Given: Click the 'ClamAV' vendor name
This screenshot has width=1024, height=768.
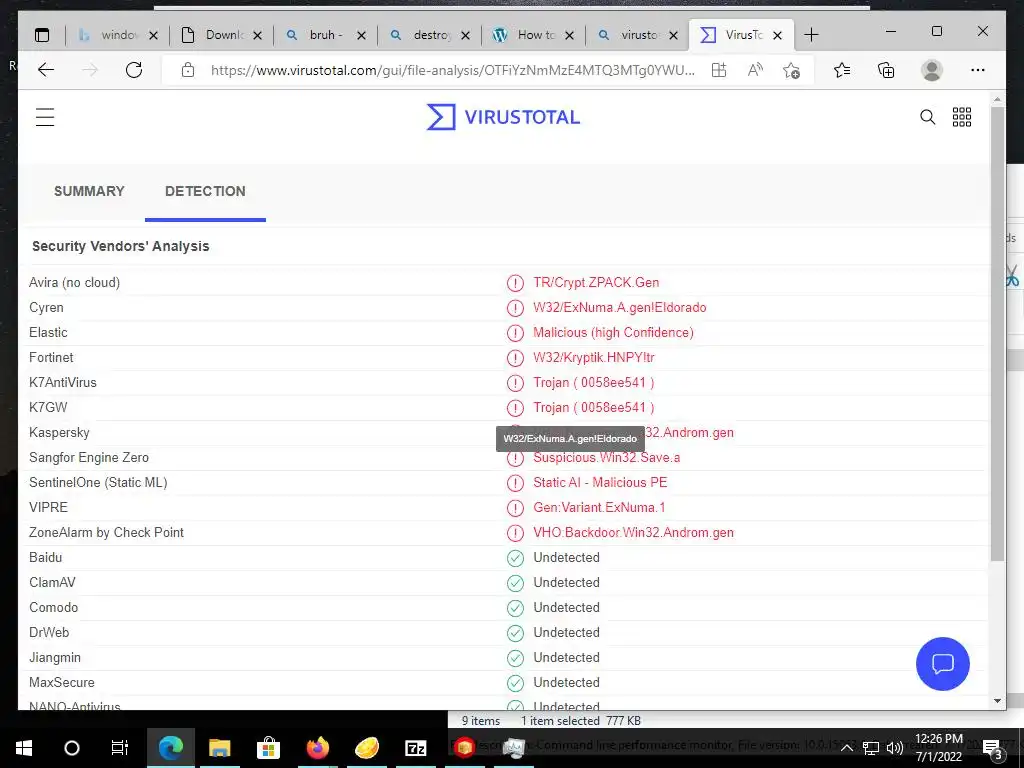Looking at the screenshot, I should click(x=52, y=583).
